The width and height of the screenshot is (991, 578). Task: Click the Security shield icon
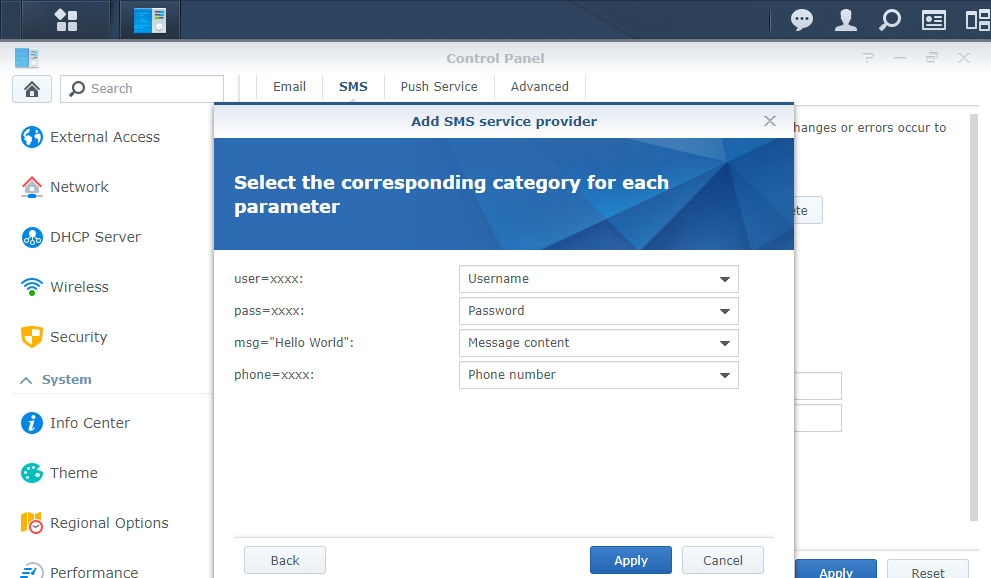(x=32, y=337)
